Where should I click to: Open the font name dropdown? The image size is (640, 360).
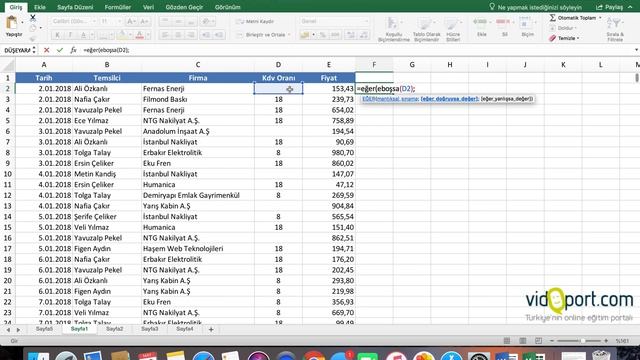(x=94, y=21)
